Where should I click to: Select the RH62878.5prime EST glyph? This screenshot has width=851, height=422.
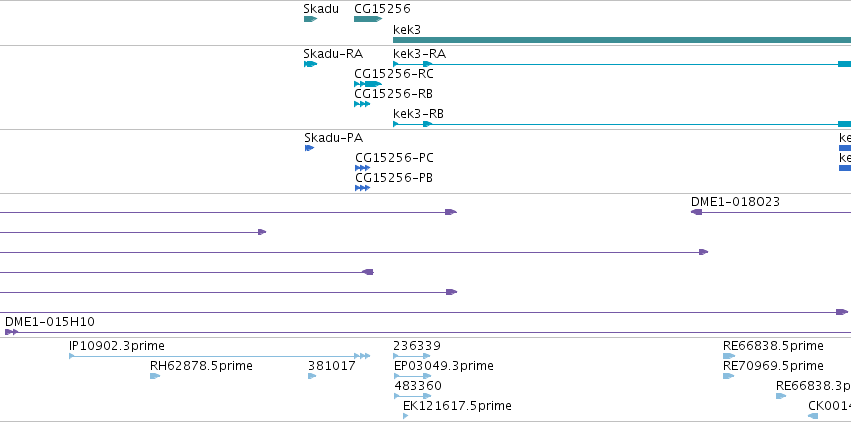pyautogui.click(x=155, y=376)
